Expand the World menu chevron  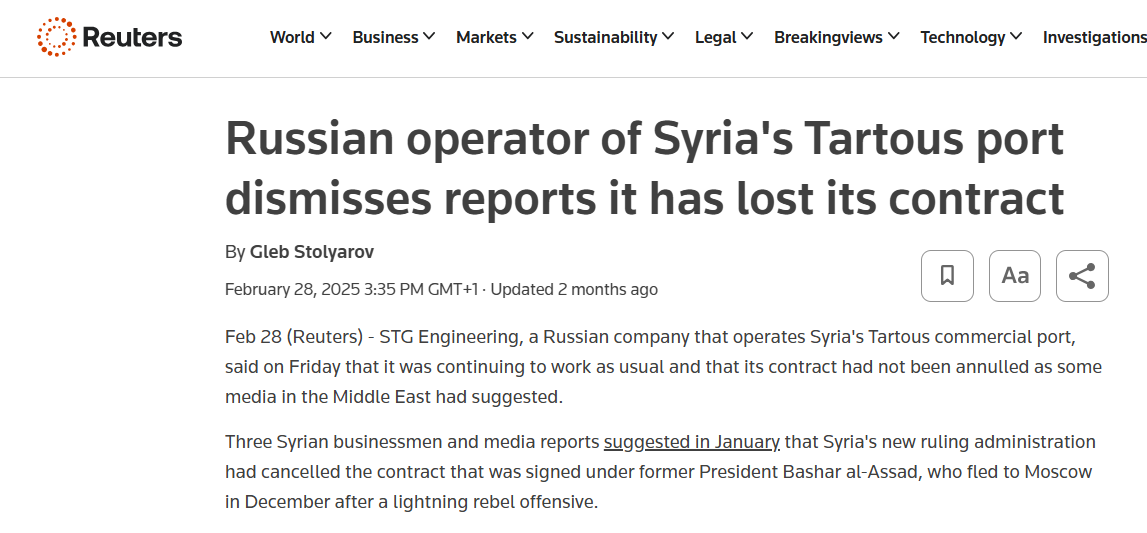pos(326,37)
